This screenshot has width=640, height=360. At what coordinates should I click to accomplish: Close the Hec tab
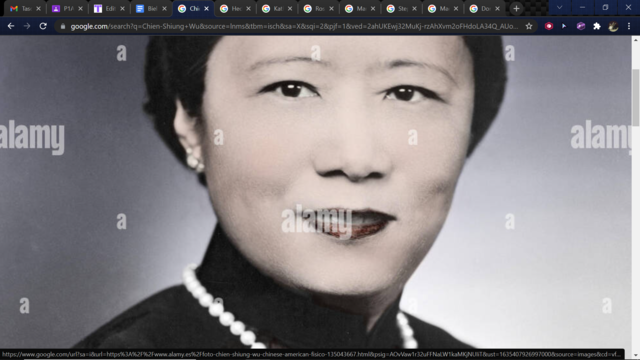tap(248, 9)
